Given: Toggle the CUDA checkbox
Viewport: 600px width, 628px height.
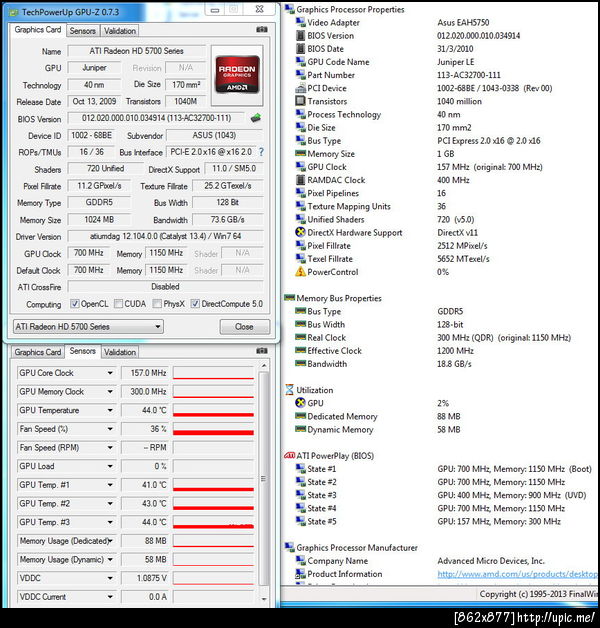Looking at the screenshot, I should 118,304.
